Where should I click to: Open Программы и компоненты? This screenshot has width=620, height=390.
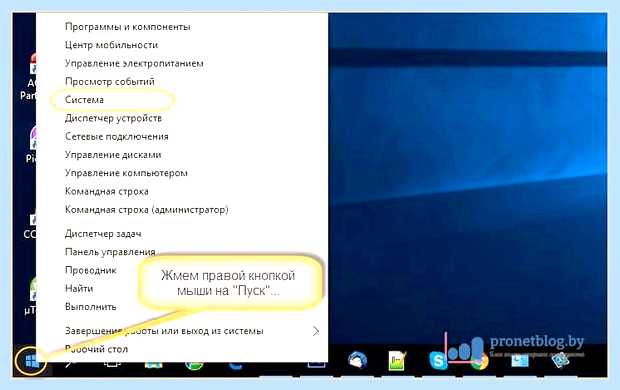coord(128,27)
